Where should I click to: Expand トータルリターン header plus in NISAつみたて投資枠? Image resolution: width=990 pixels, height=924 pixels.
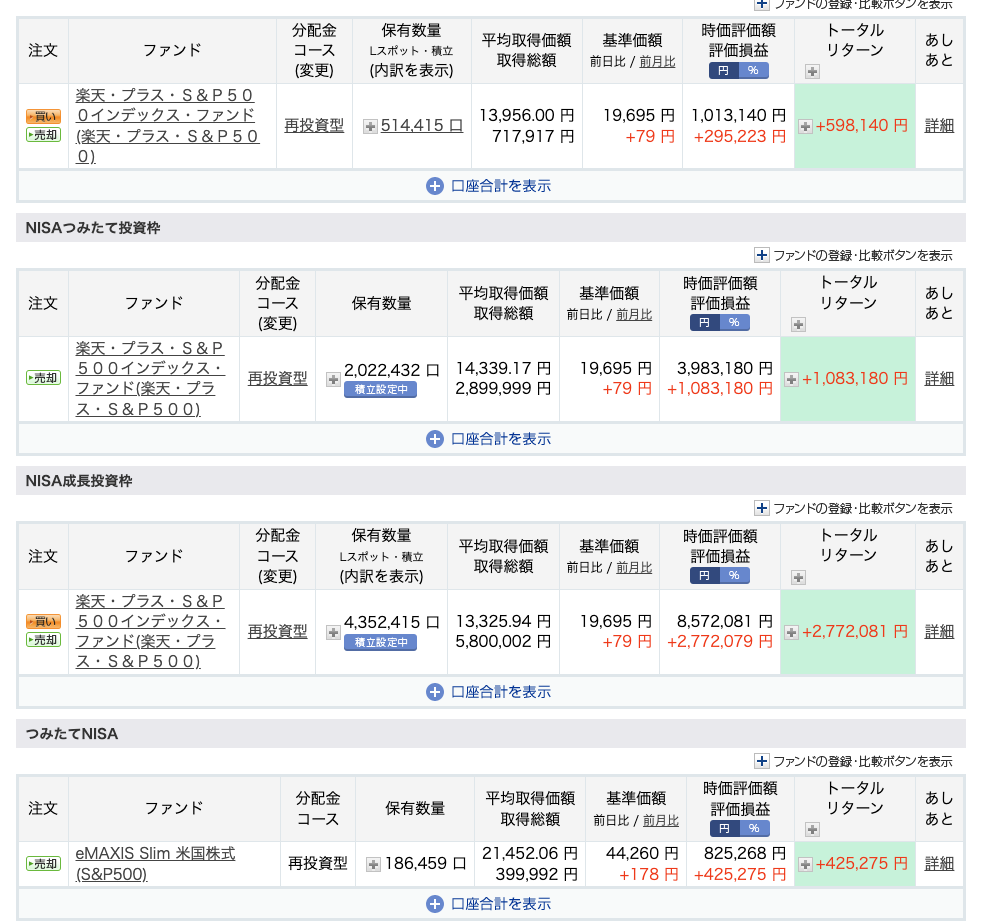(x=799, y=325)
